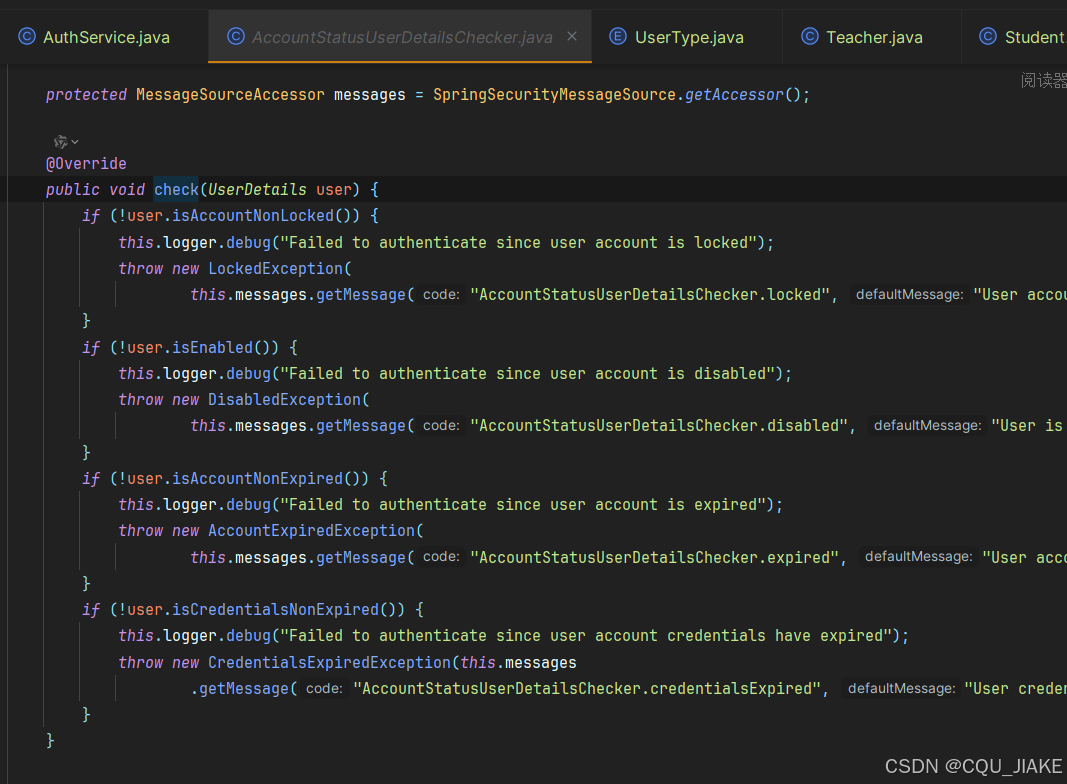1067x784 pixels.
Task: Open the inlay actions icon above @Override
Action: [65, 142]
